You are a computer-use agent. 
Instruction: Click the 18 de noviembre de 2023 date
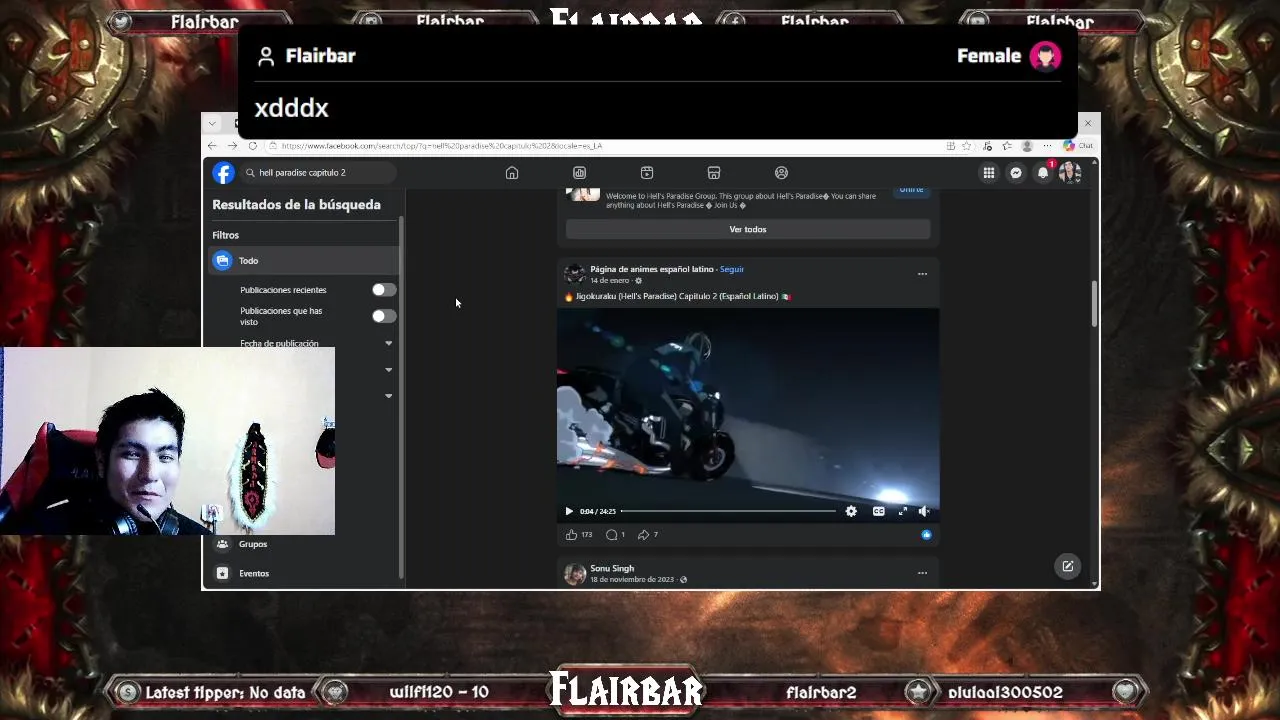pyautogui.click(x=632, y=580)
